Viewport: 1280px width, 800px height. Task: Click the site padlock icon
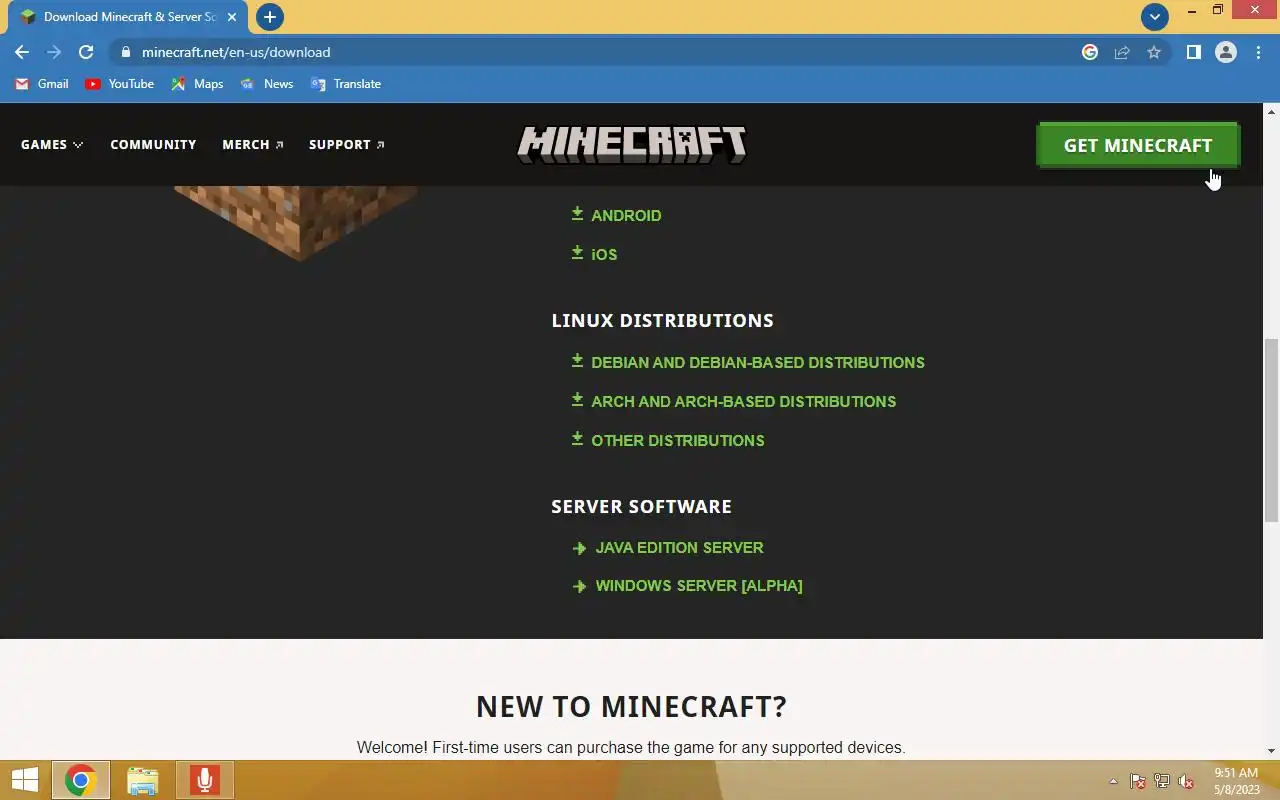click(x=125, y=52)
